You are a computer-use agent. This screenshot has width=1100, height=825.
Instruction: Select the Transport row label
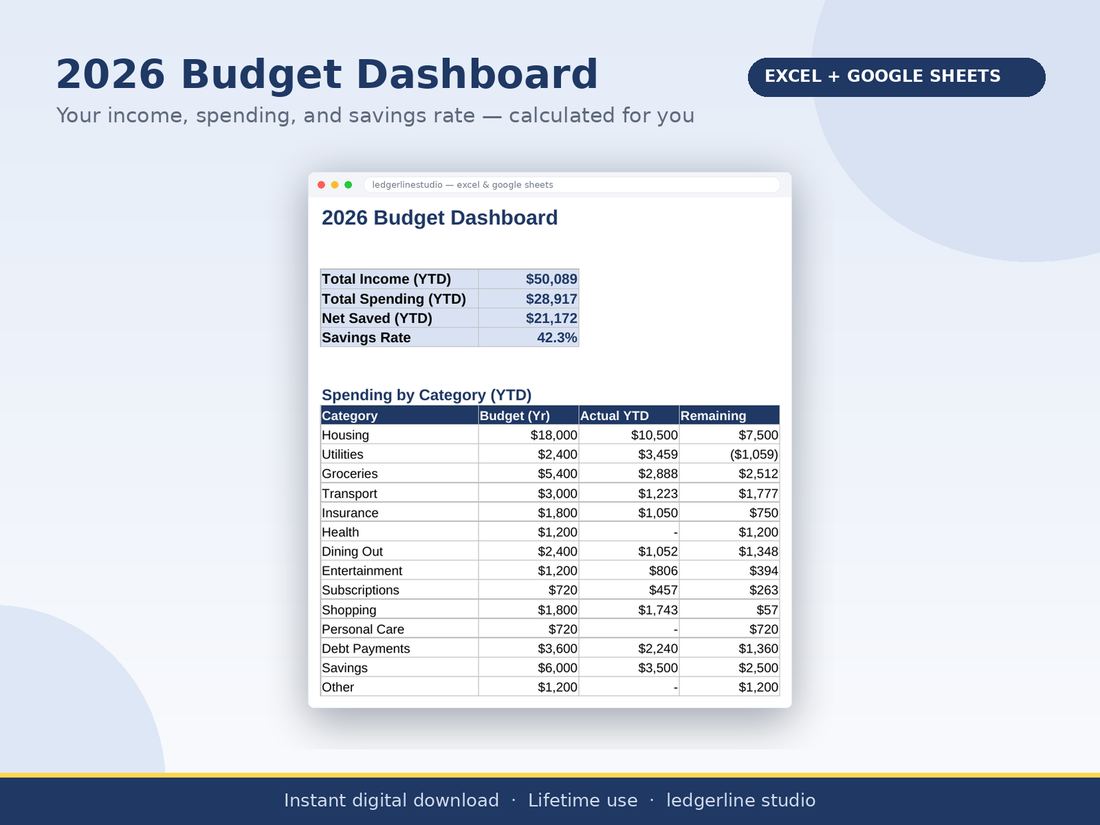click(399, 493)
